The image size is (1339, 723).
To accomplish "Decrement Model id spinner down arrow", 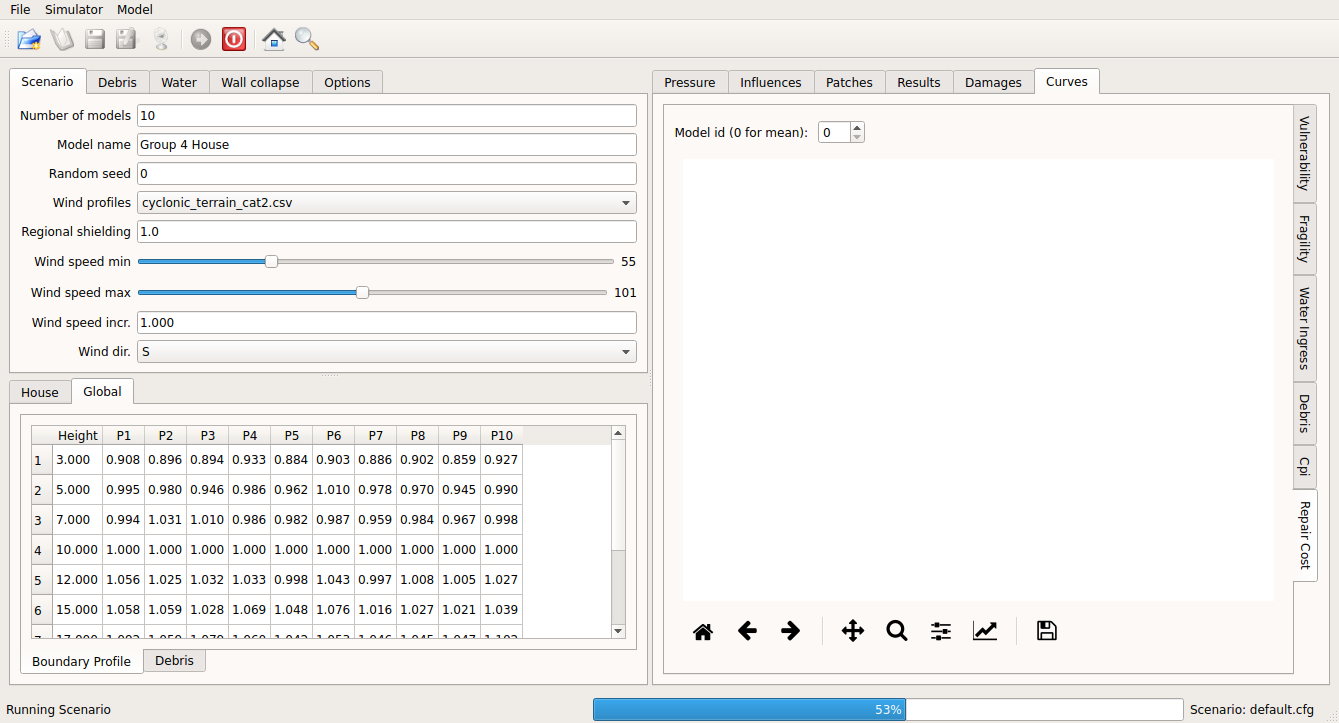I will (857, 137).
